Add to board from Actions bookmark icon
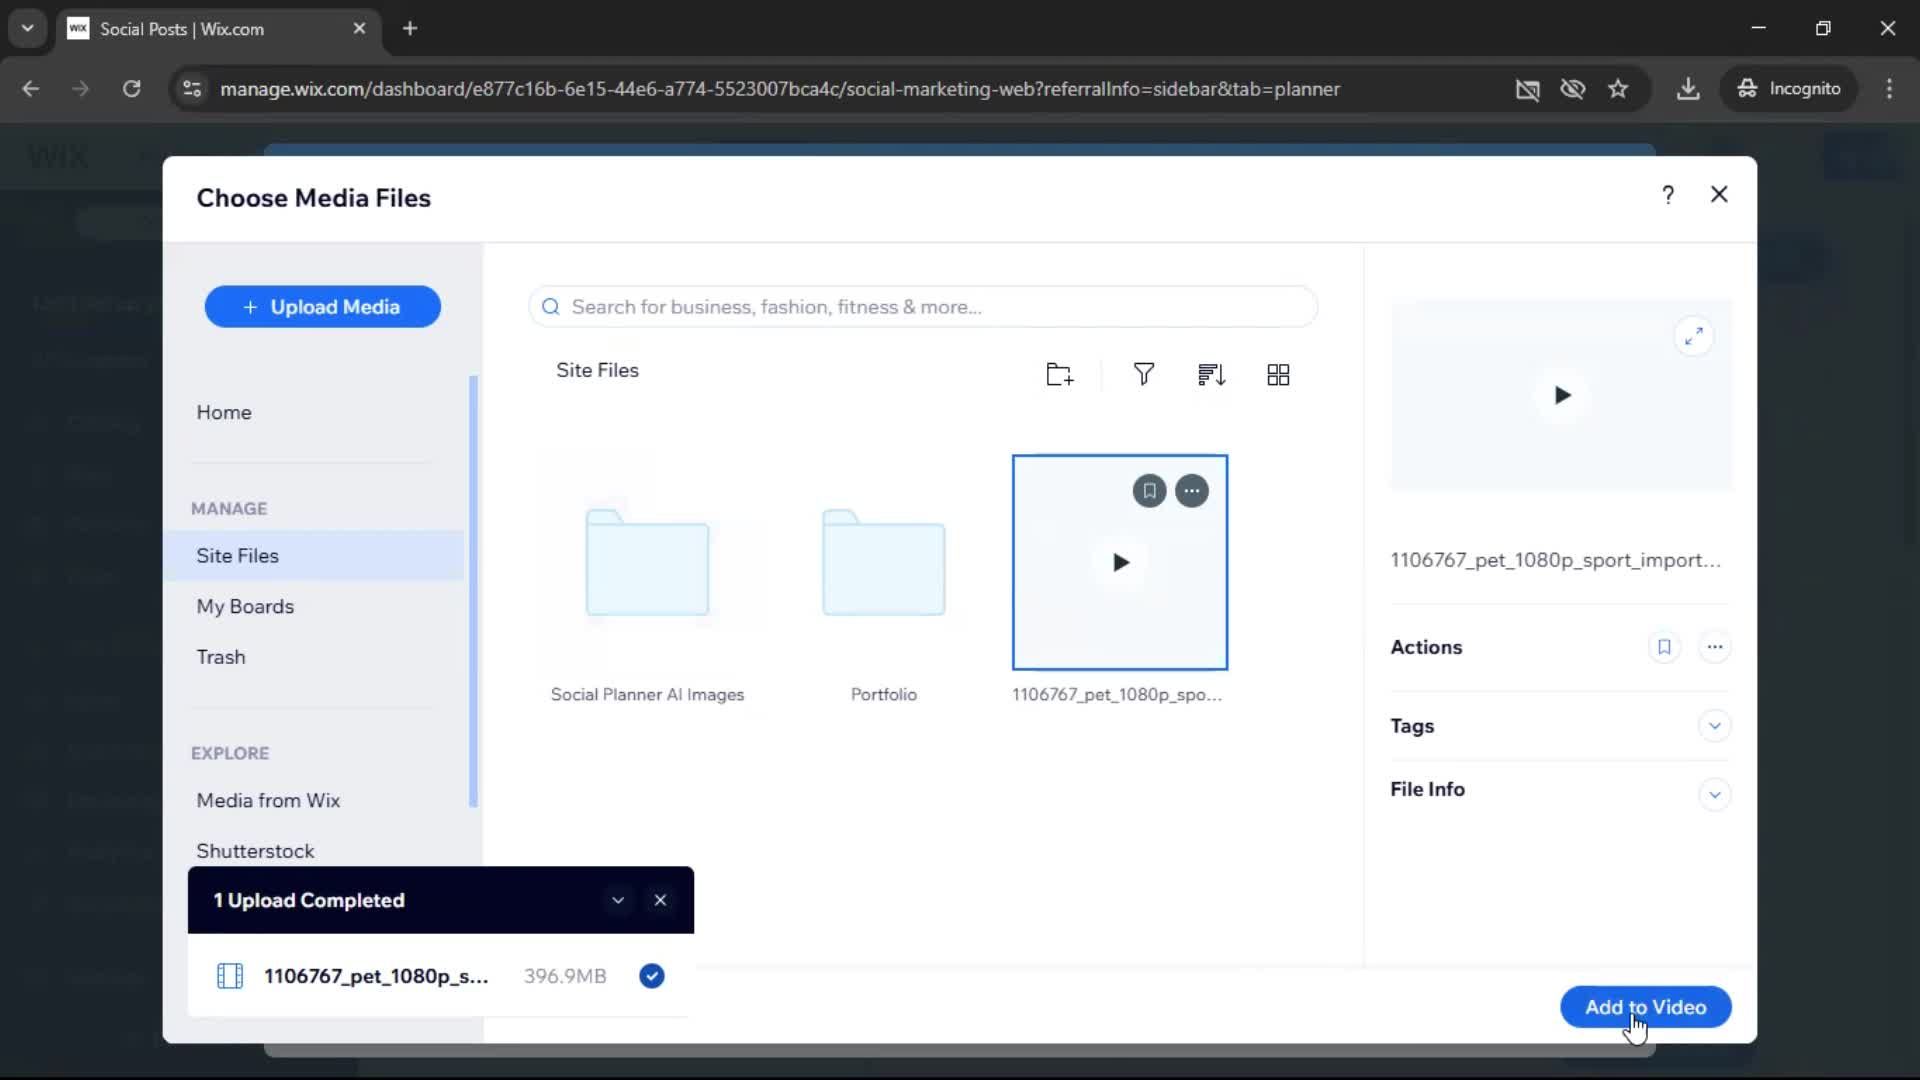Viewport: 1920px width, 1080px height. coord(1664,647)
